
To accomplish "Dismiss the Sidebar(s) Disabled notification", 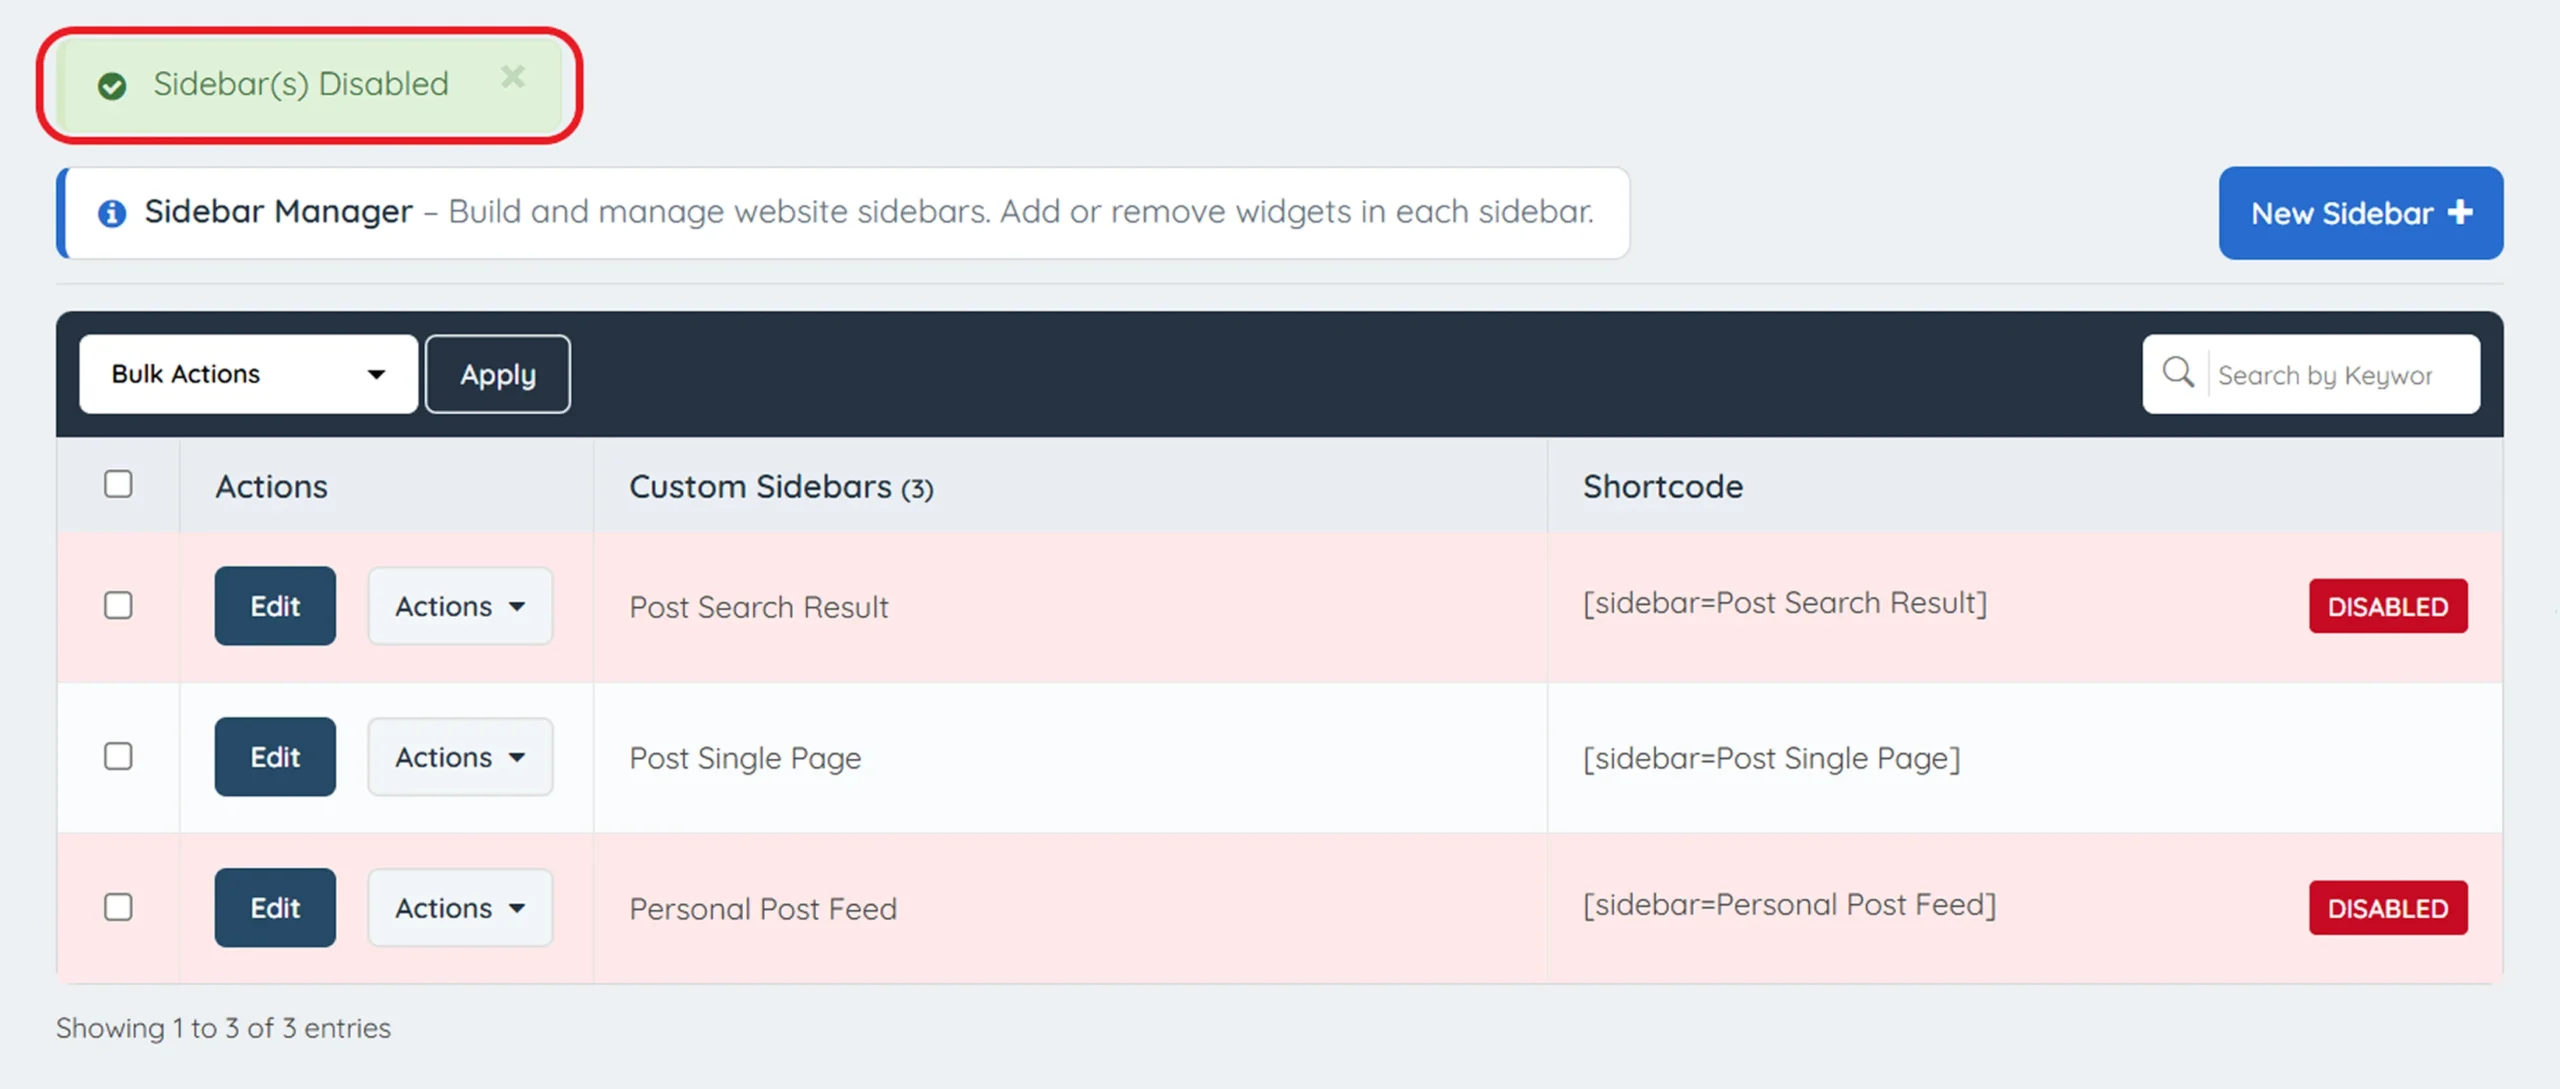I will click(x=513, y=77).
